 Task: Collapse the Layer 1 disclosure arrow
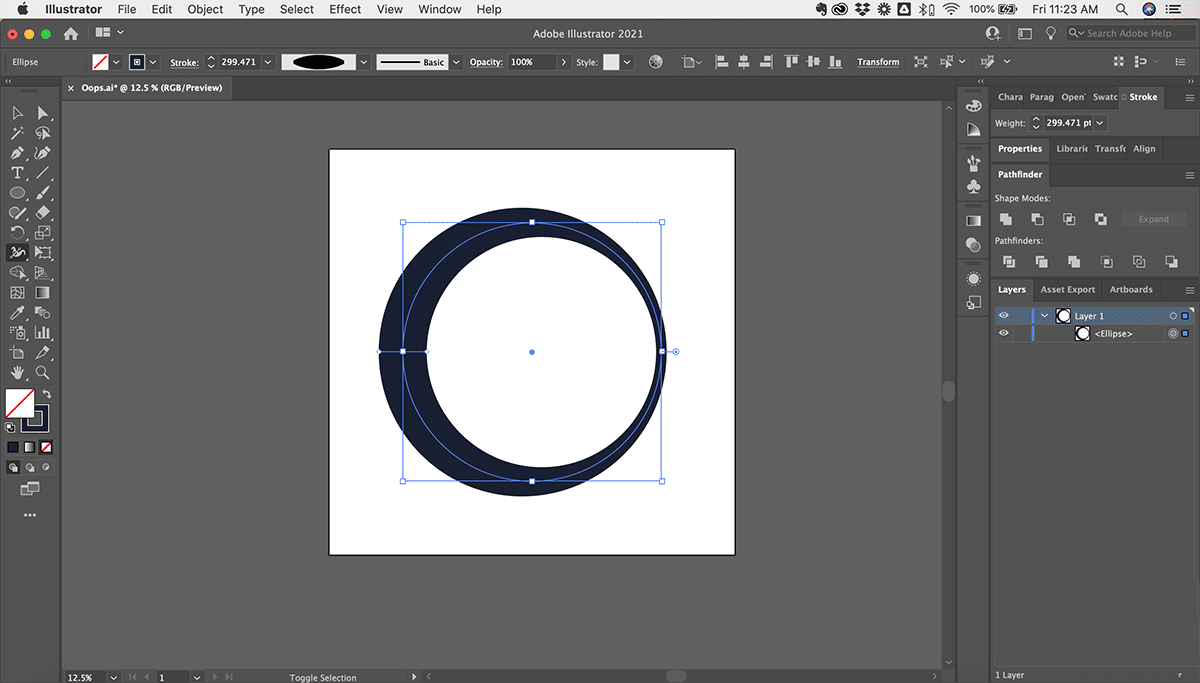(1045, 316)
